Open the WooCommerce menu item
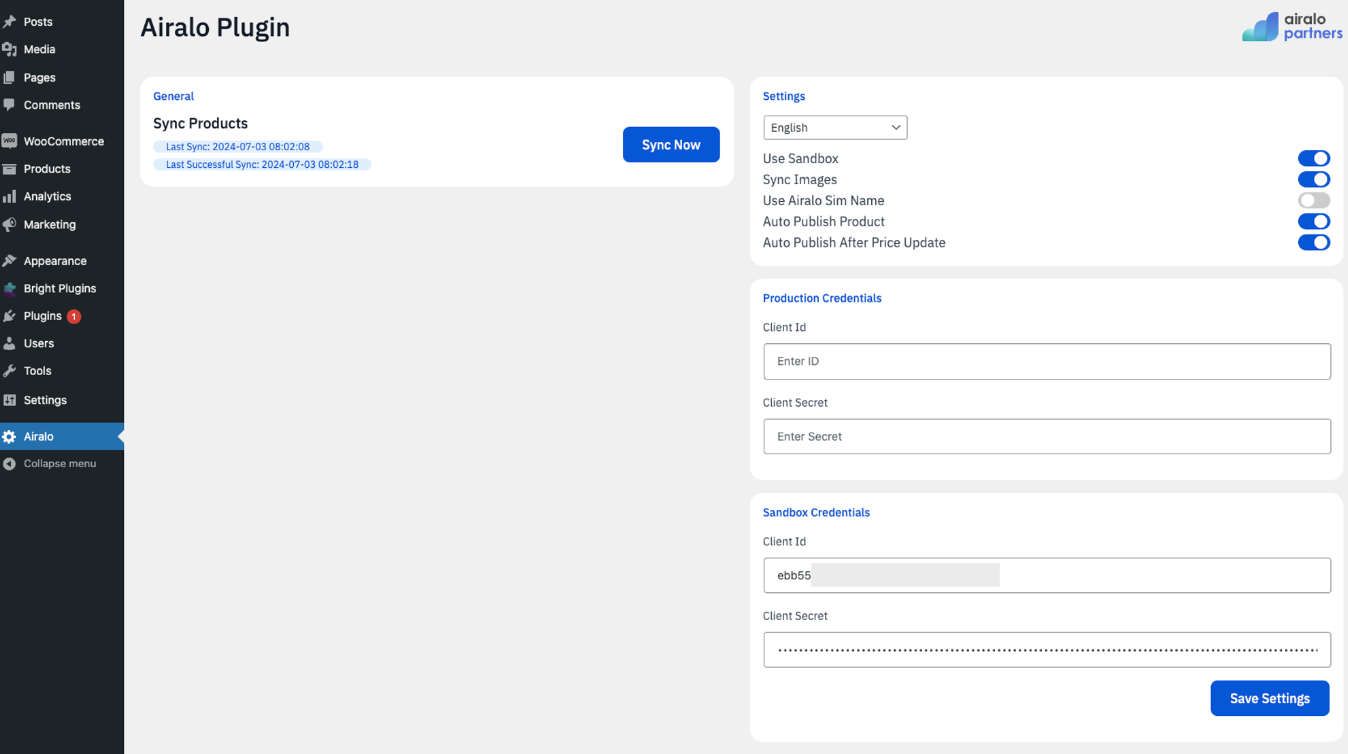The height and width of the screenshot is (754, 1348). (x=62, y=141)
